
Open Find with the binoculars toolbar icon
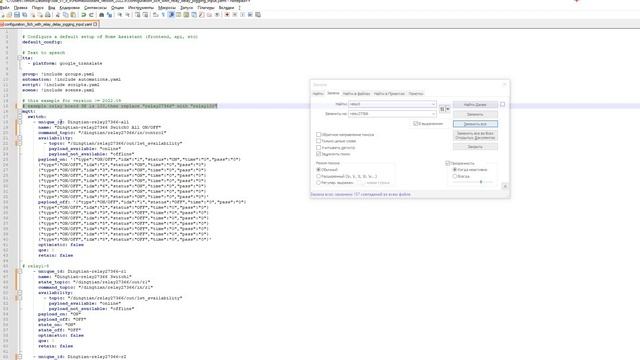tap(102, 15)
